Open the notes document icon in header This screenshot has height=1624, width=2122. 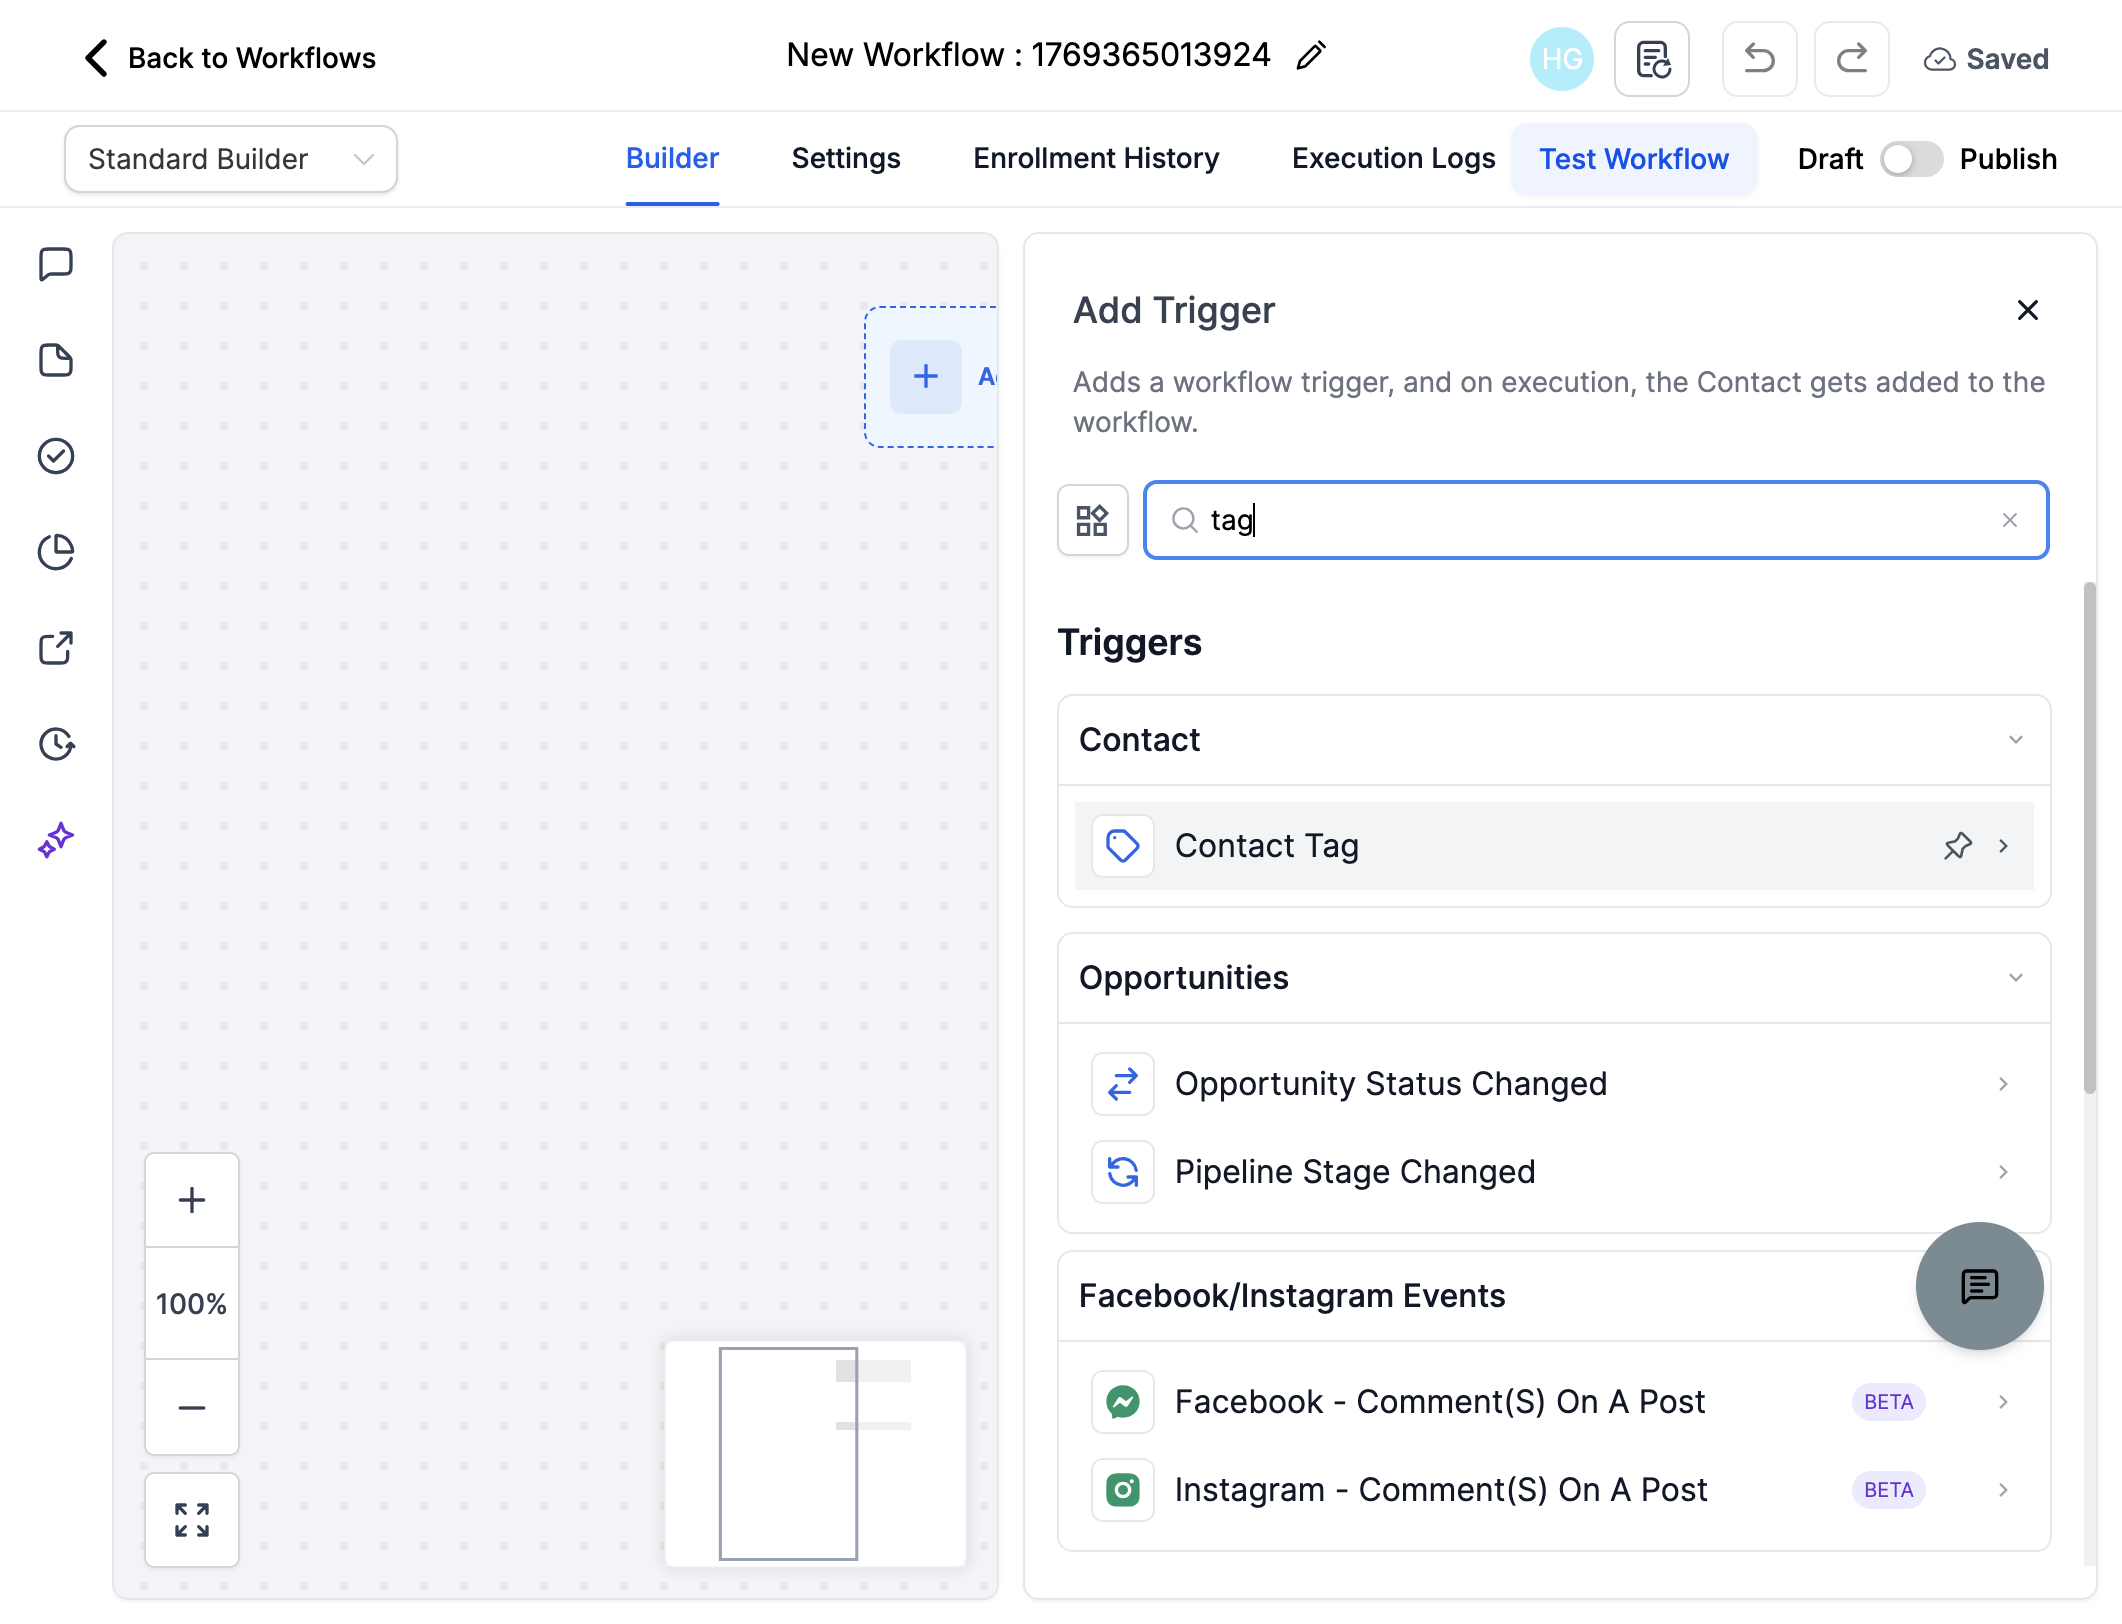[1652, 59]
